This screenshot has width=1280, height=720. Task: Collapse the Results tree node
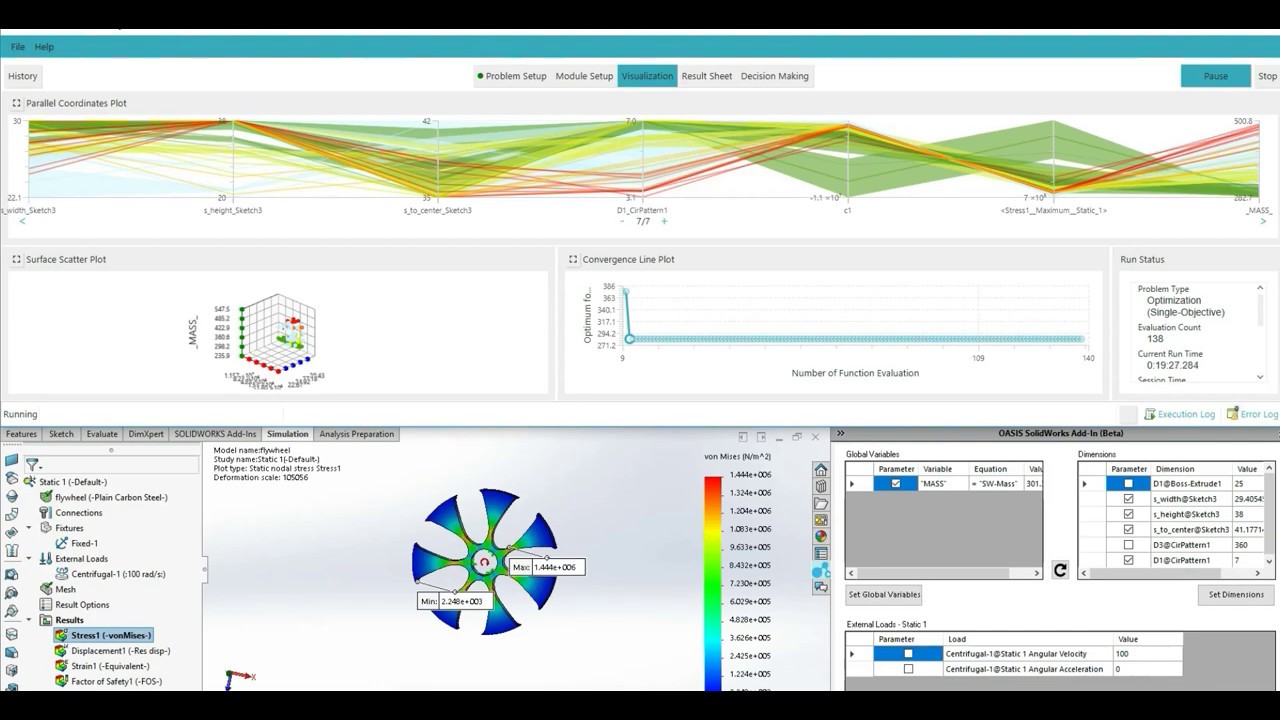click(28, 620)
